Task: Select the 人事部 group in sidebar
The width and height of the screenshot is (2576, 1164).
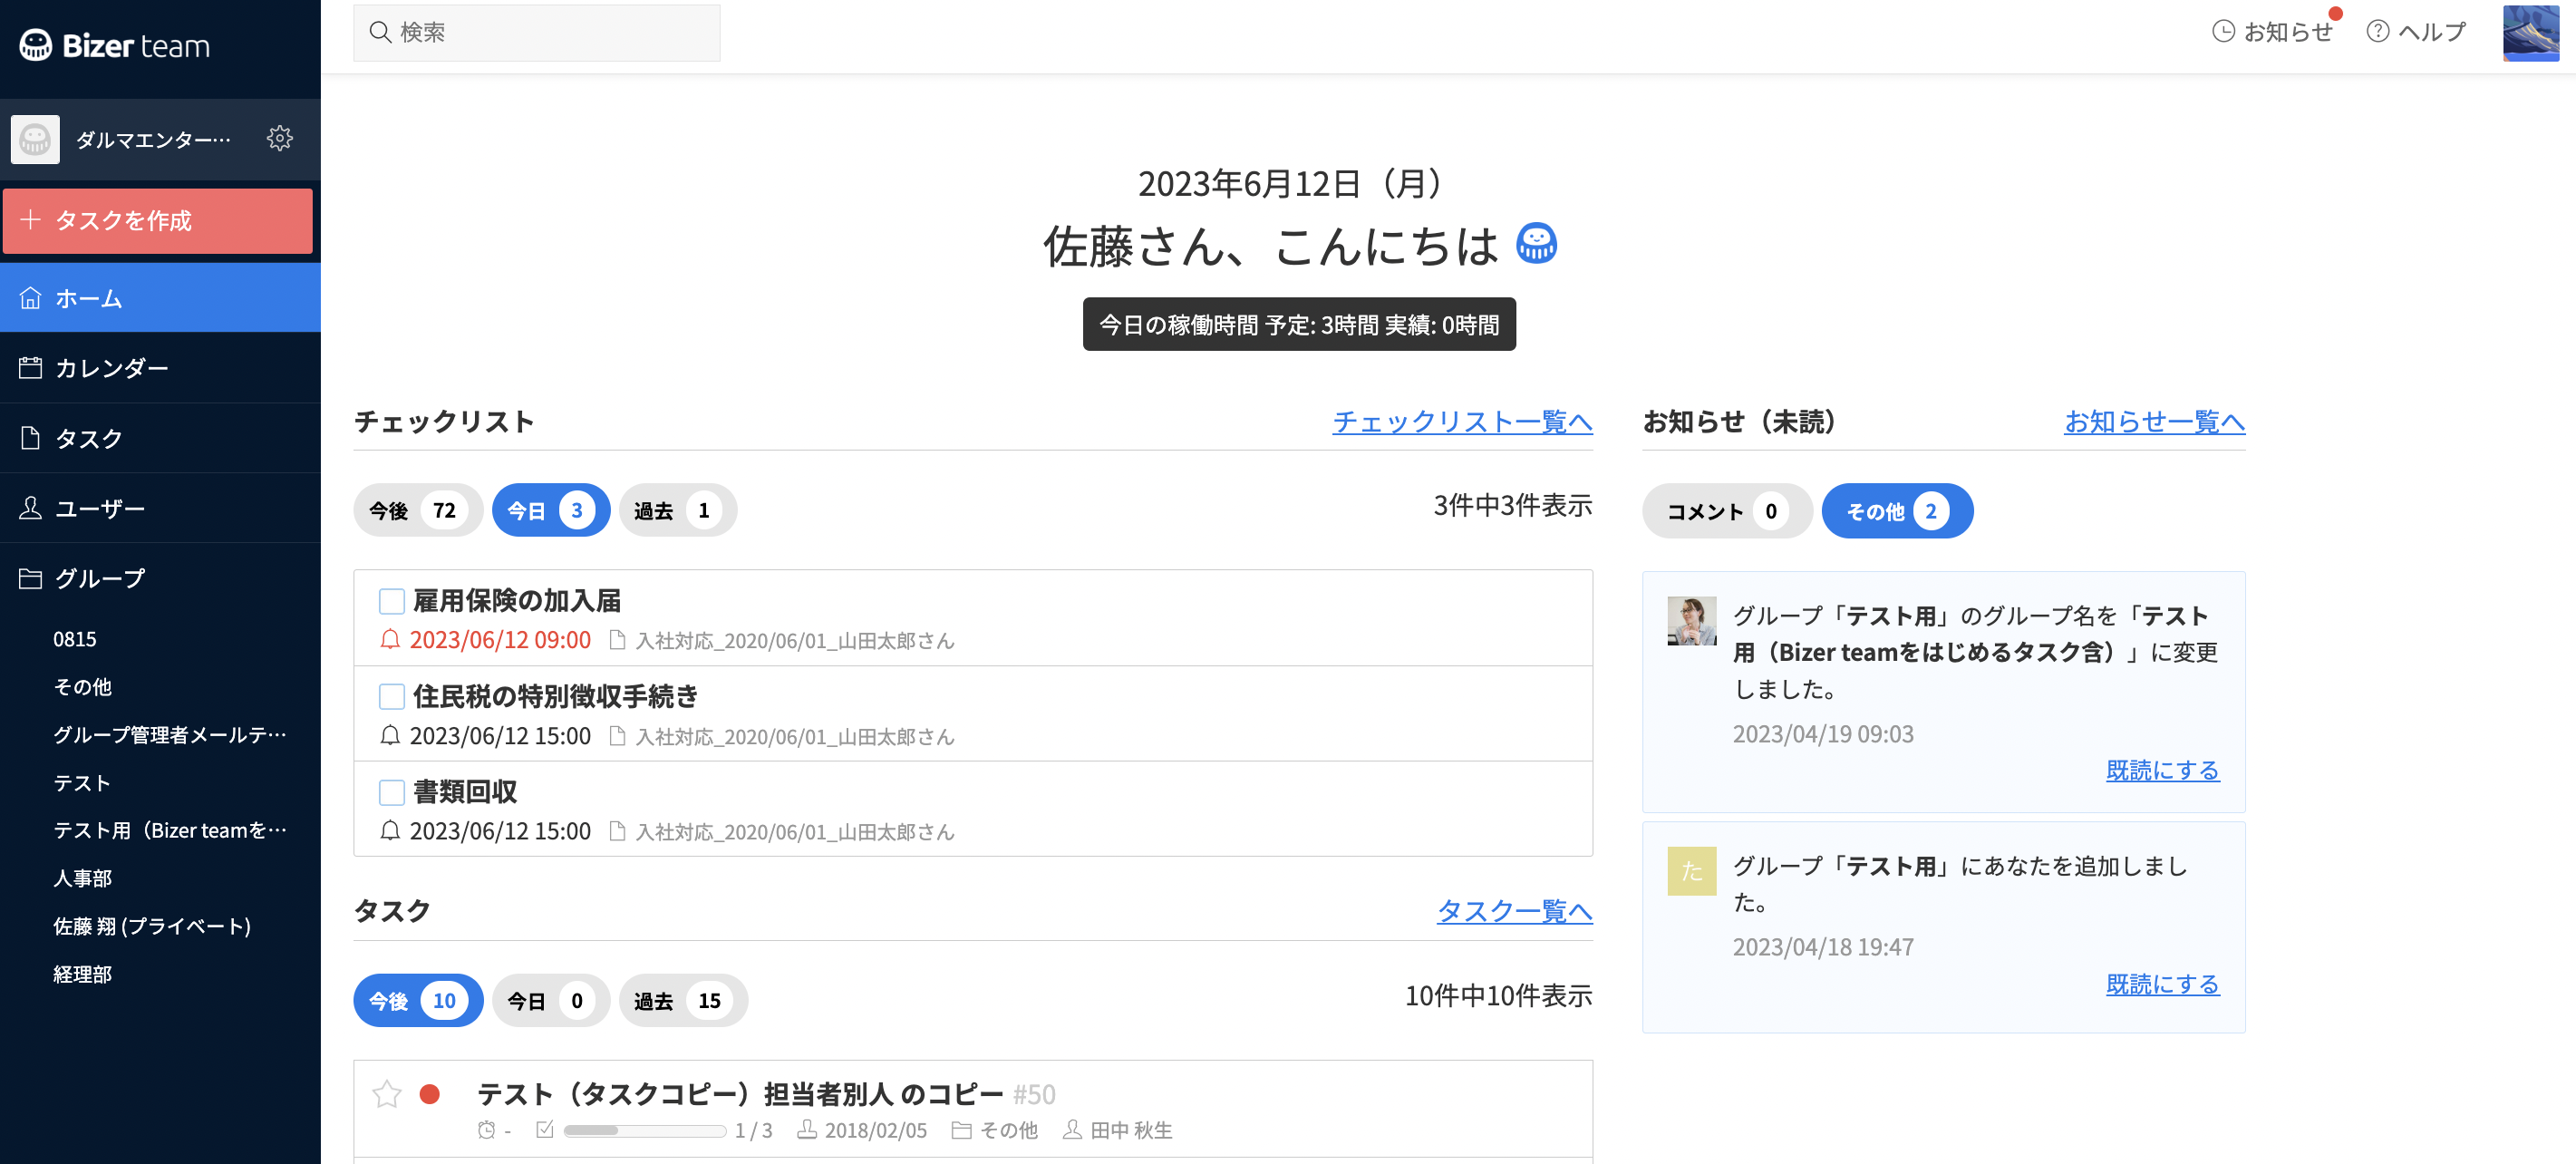Action: 83,878
